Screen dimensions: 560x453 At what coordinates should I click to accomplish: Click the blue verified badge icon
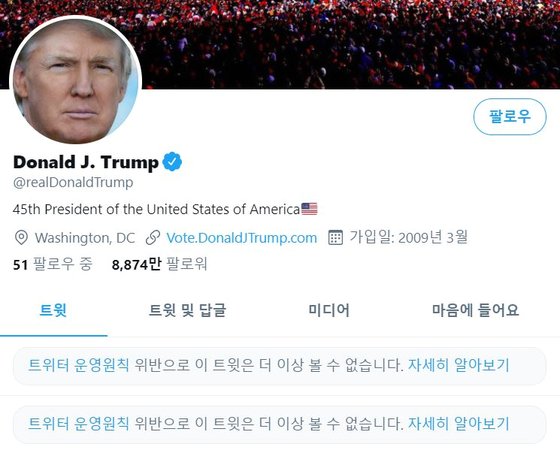click(x=172, y=161)
